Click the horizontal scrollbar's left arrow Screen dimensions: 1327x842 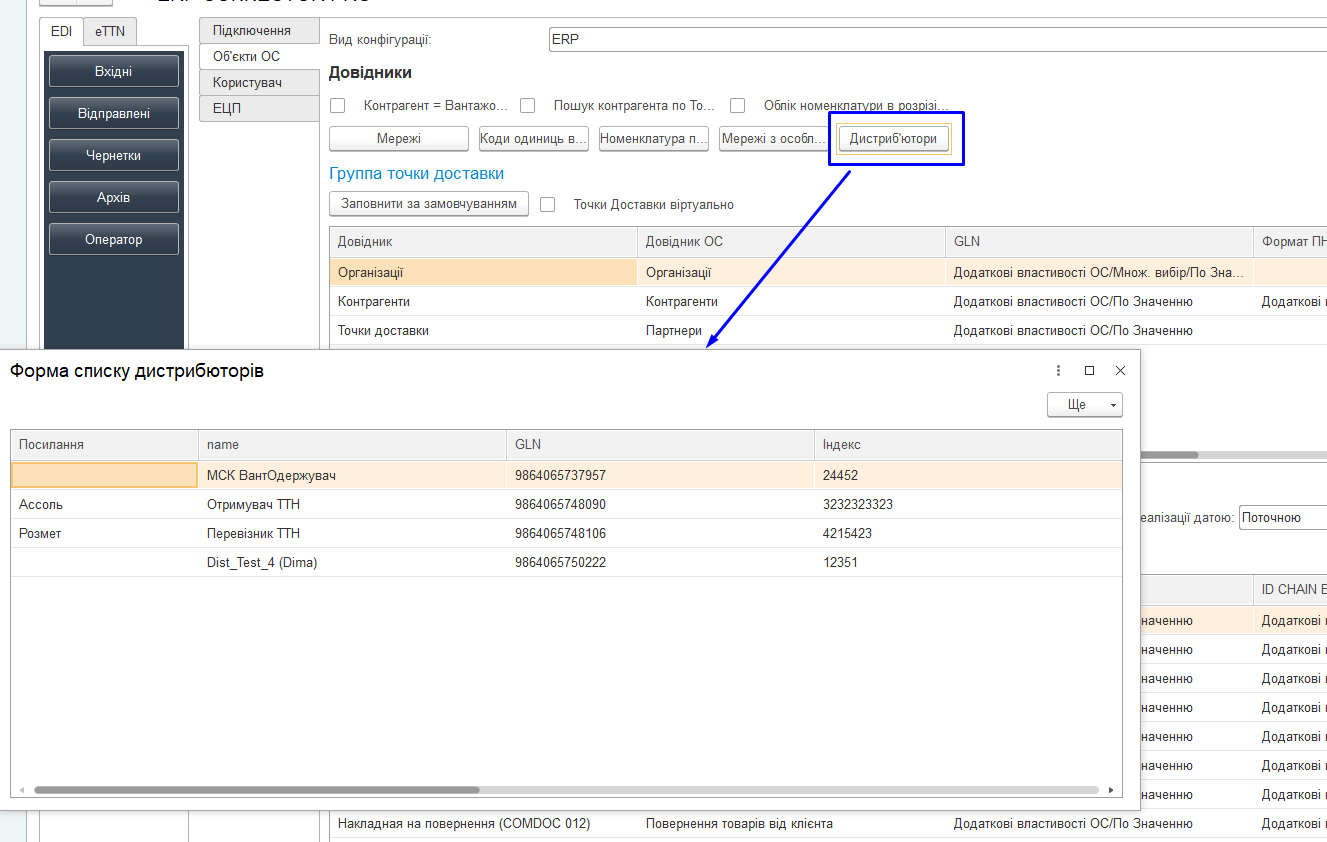(x=21, y=790)
